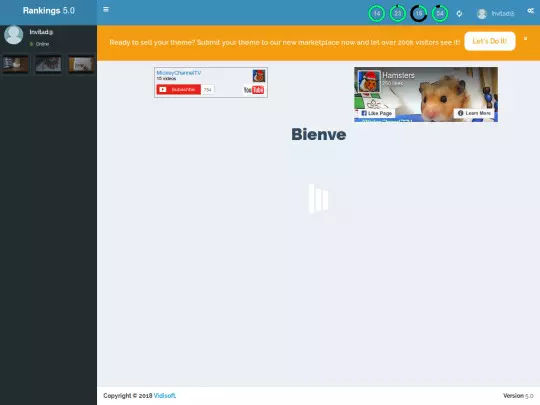The height and width of the screenshot is (405, 540).
Task: Click the Invitad@ name in the sidebar
Action: point(41,32)
